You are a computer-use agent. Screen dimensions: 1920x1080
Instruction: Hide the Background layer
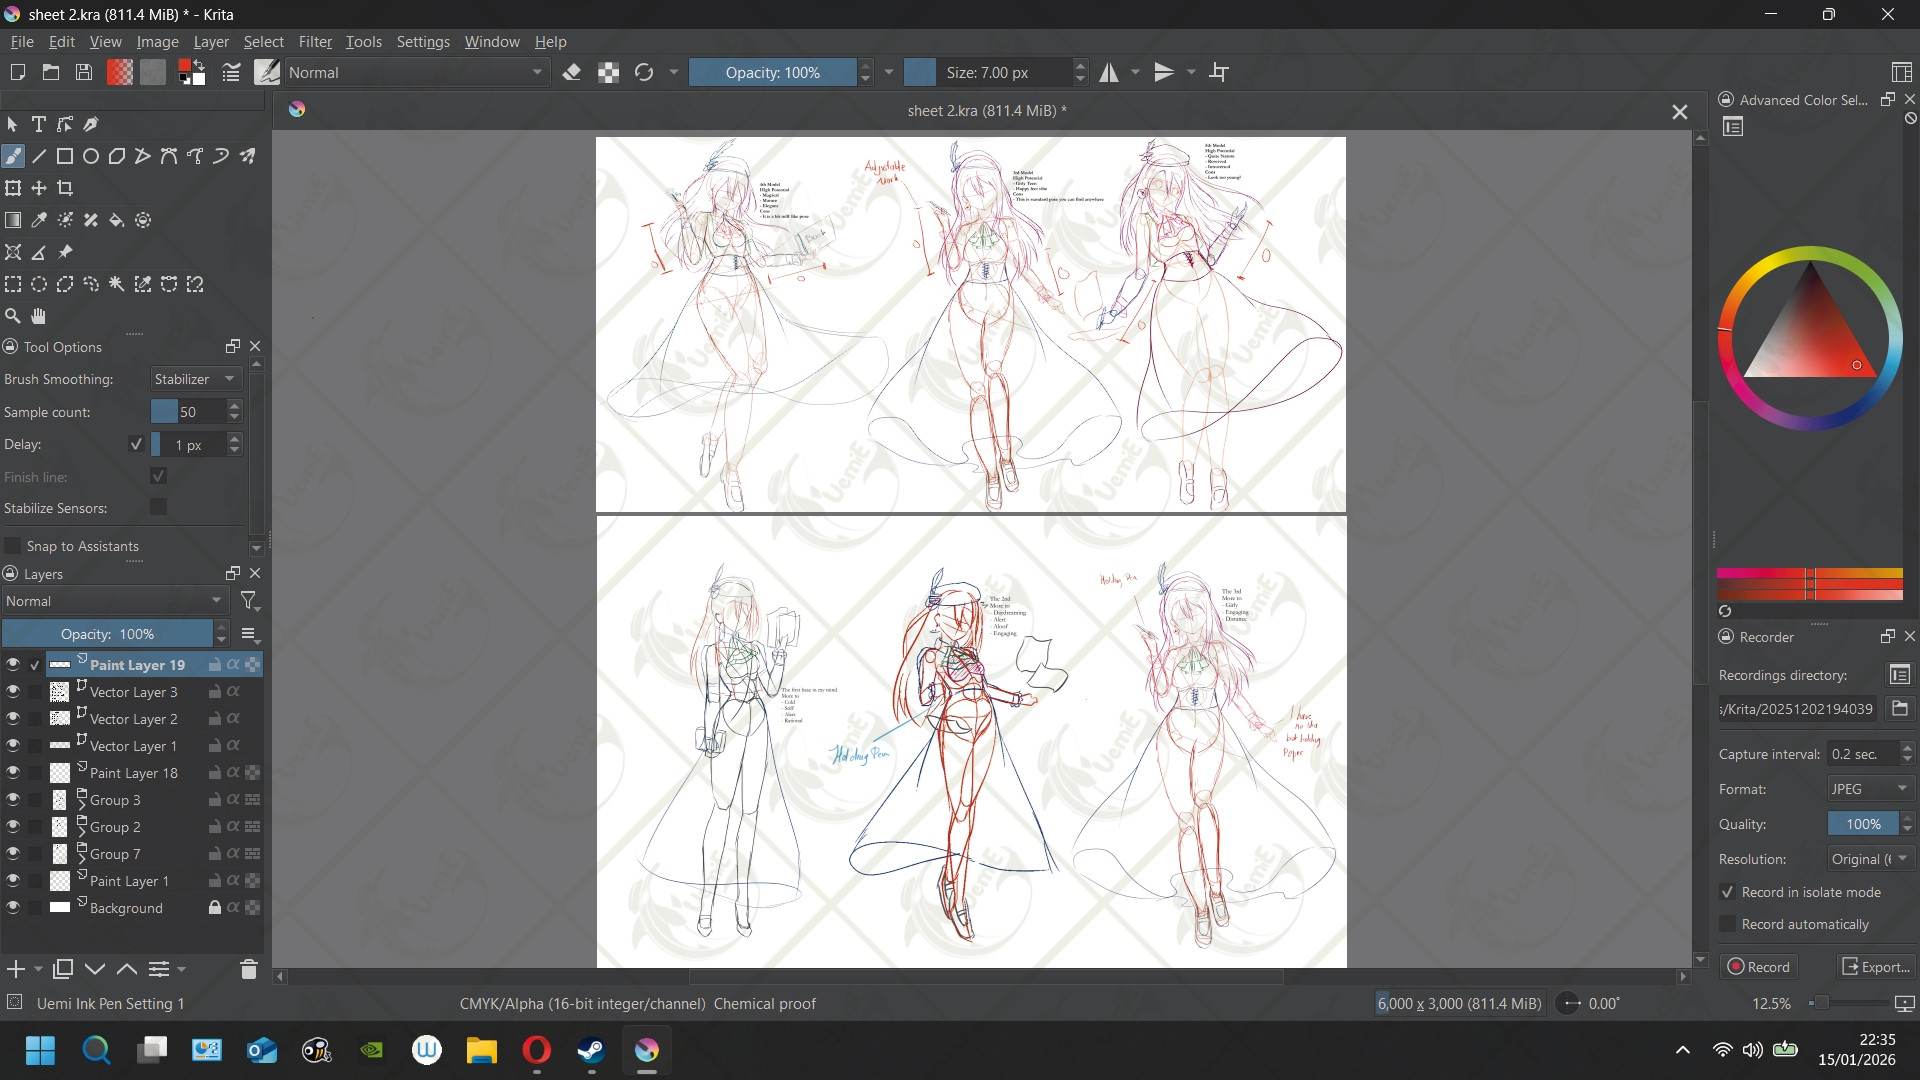13,908
